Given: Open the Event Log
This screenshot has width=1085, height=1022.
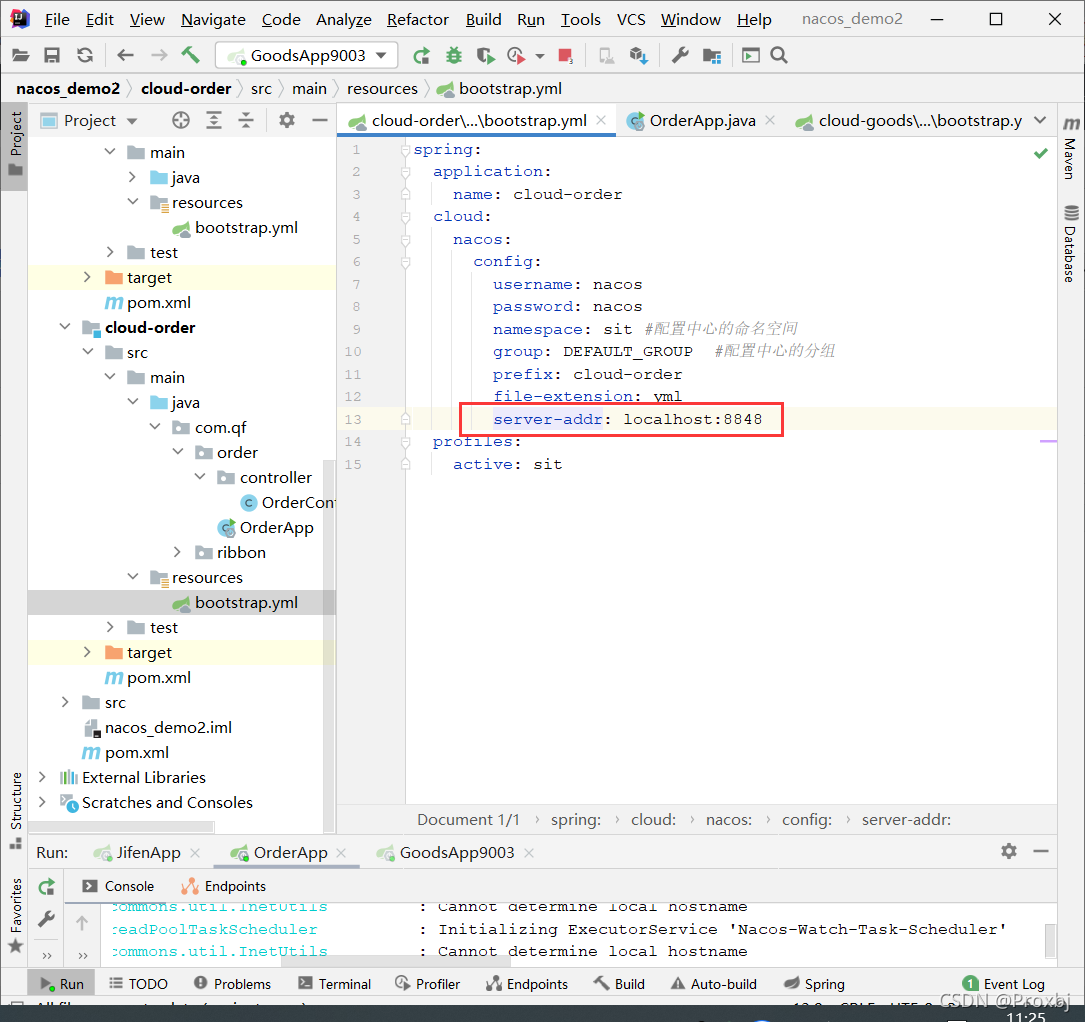Looking at the screenshot, I should pos(1004,984).
